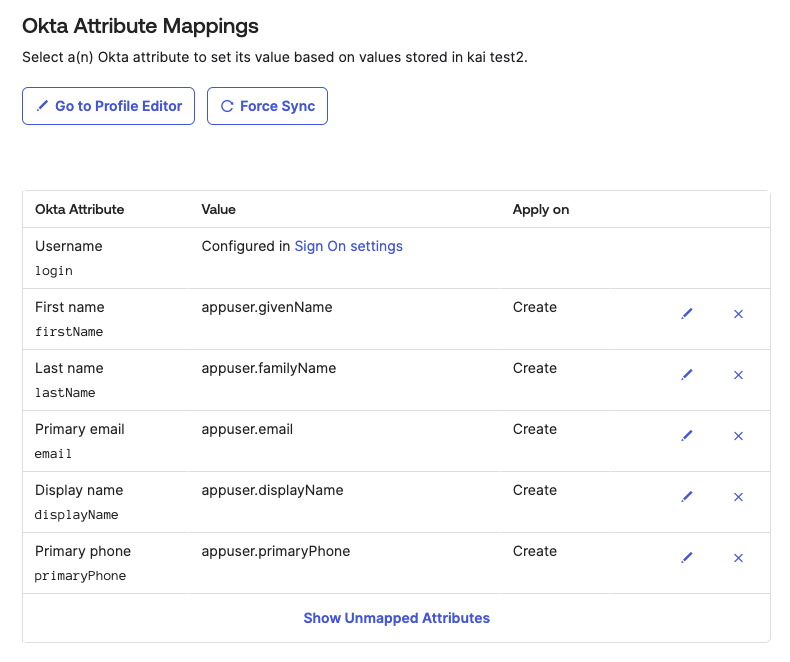The width and height of the screenshot is (790, 662).
Task: Delete the Display name mapping X icon
Action: pos(738,497)
